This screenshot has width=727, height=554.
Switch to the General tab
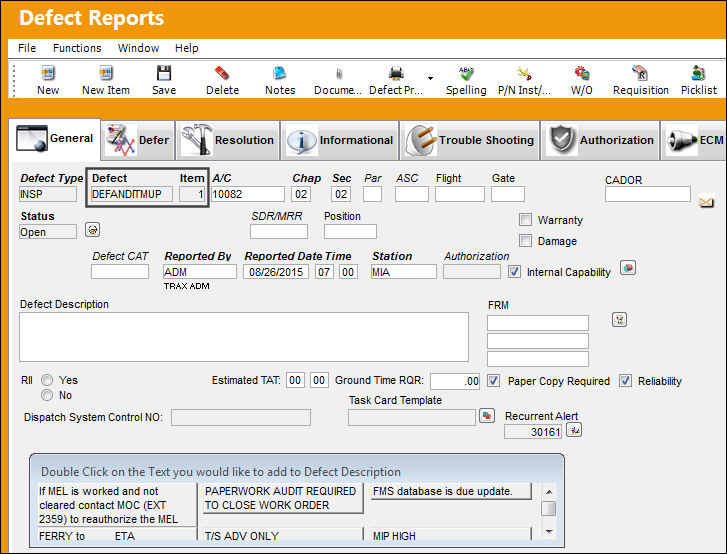55,139
